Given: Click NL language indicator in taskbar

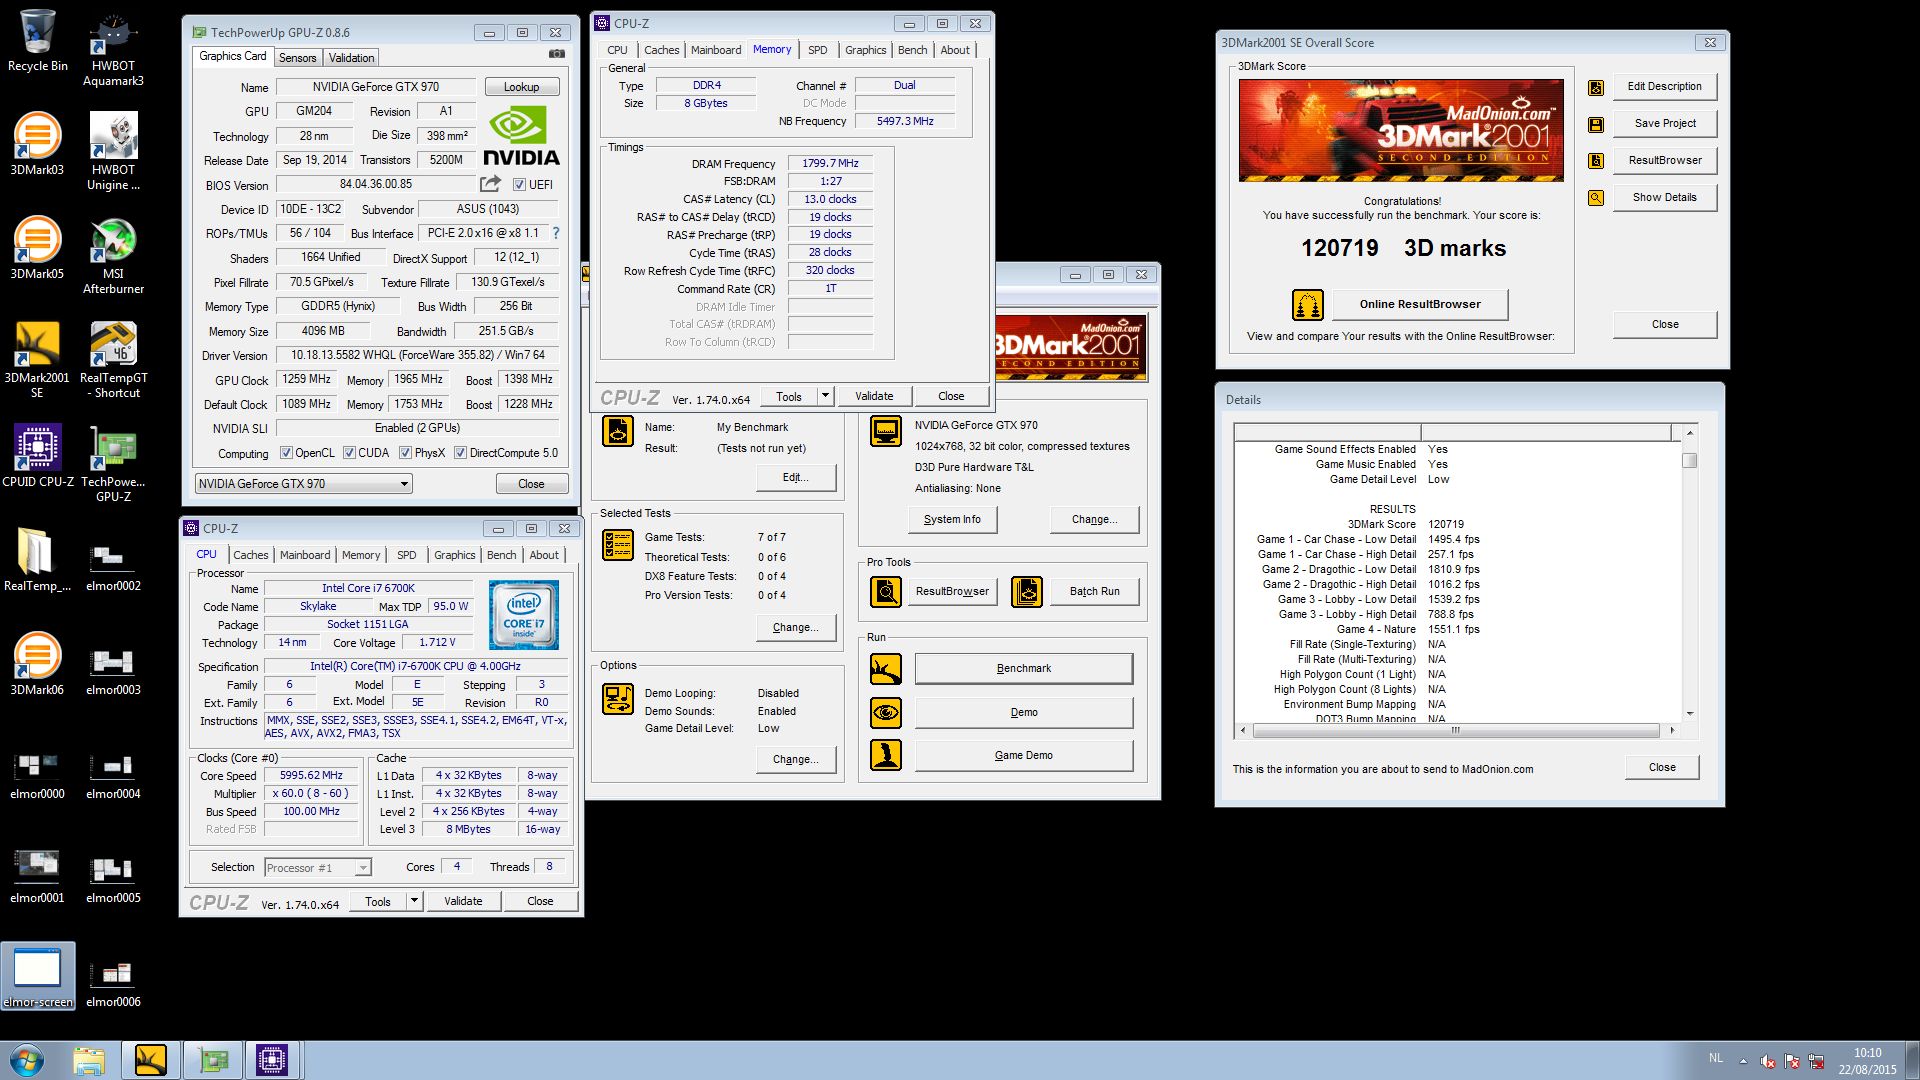Looking at the screenshot, I should tap(1716, 1057).
